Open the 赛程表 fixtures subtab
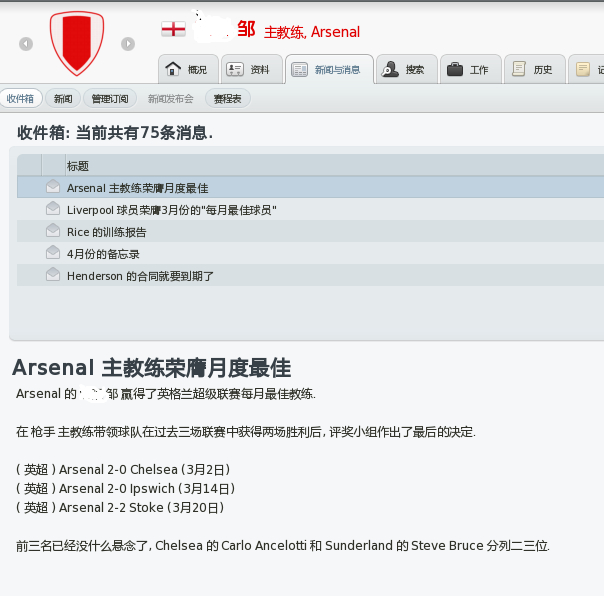This screenshot has height=596, width=604. (x=227, y=99)
